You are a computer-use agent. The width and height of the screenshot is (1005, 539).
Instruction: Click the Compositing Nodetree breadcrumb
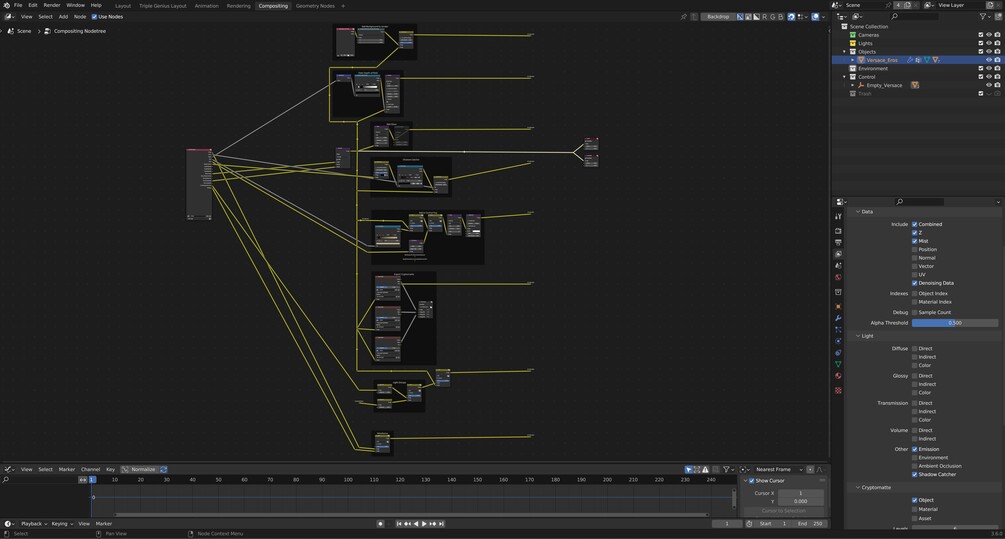(x=79, y=31)
